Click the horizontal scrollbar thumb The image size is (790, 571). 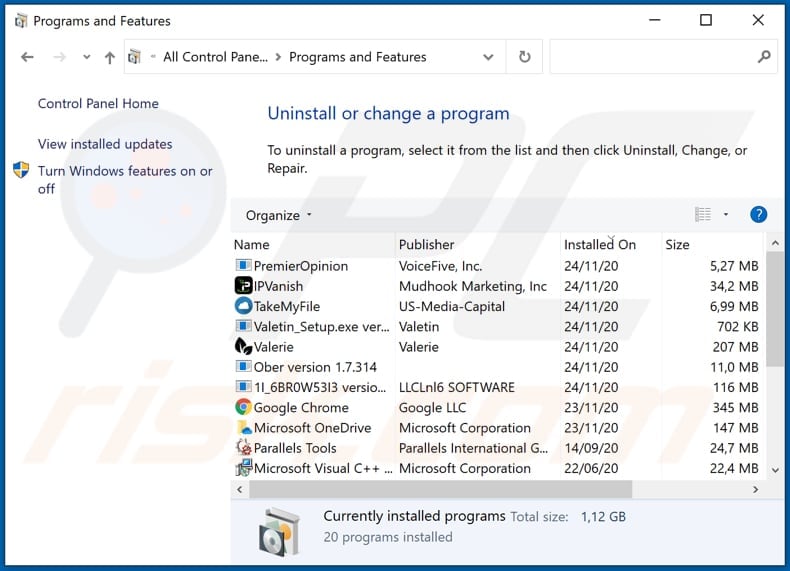[x=440, y=489]
